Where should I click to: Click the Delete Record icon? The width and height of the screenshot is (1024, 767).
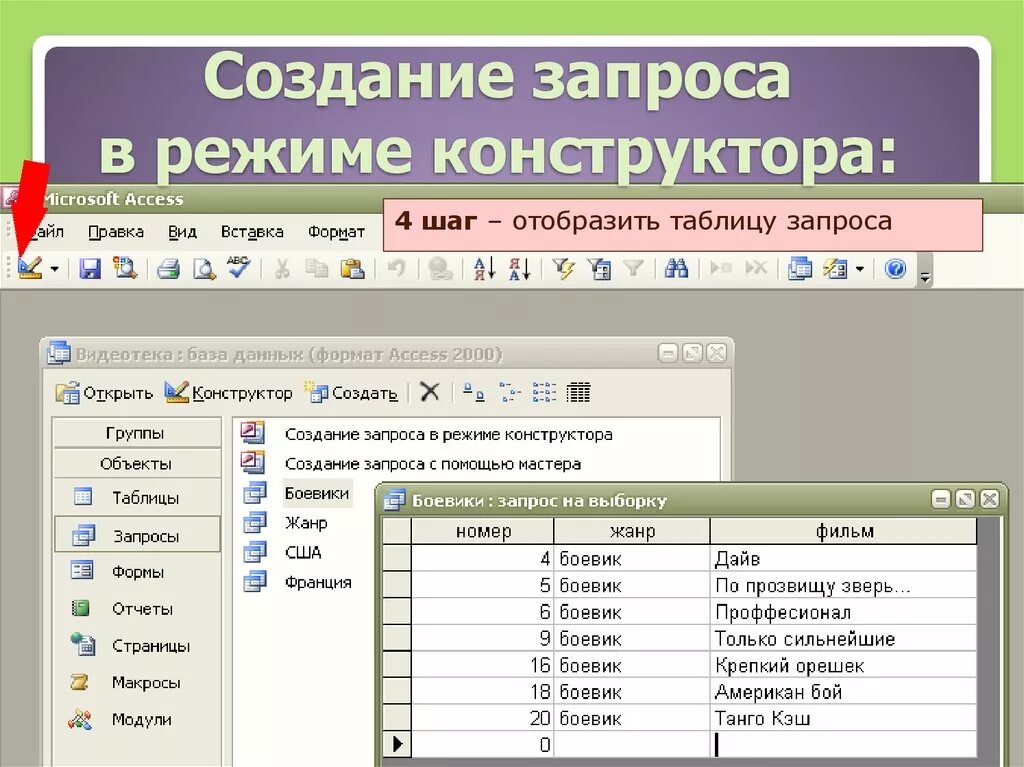[756, 268]
